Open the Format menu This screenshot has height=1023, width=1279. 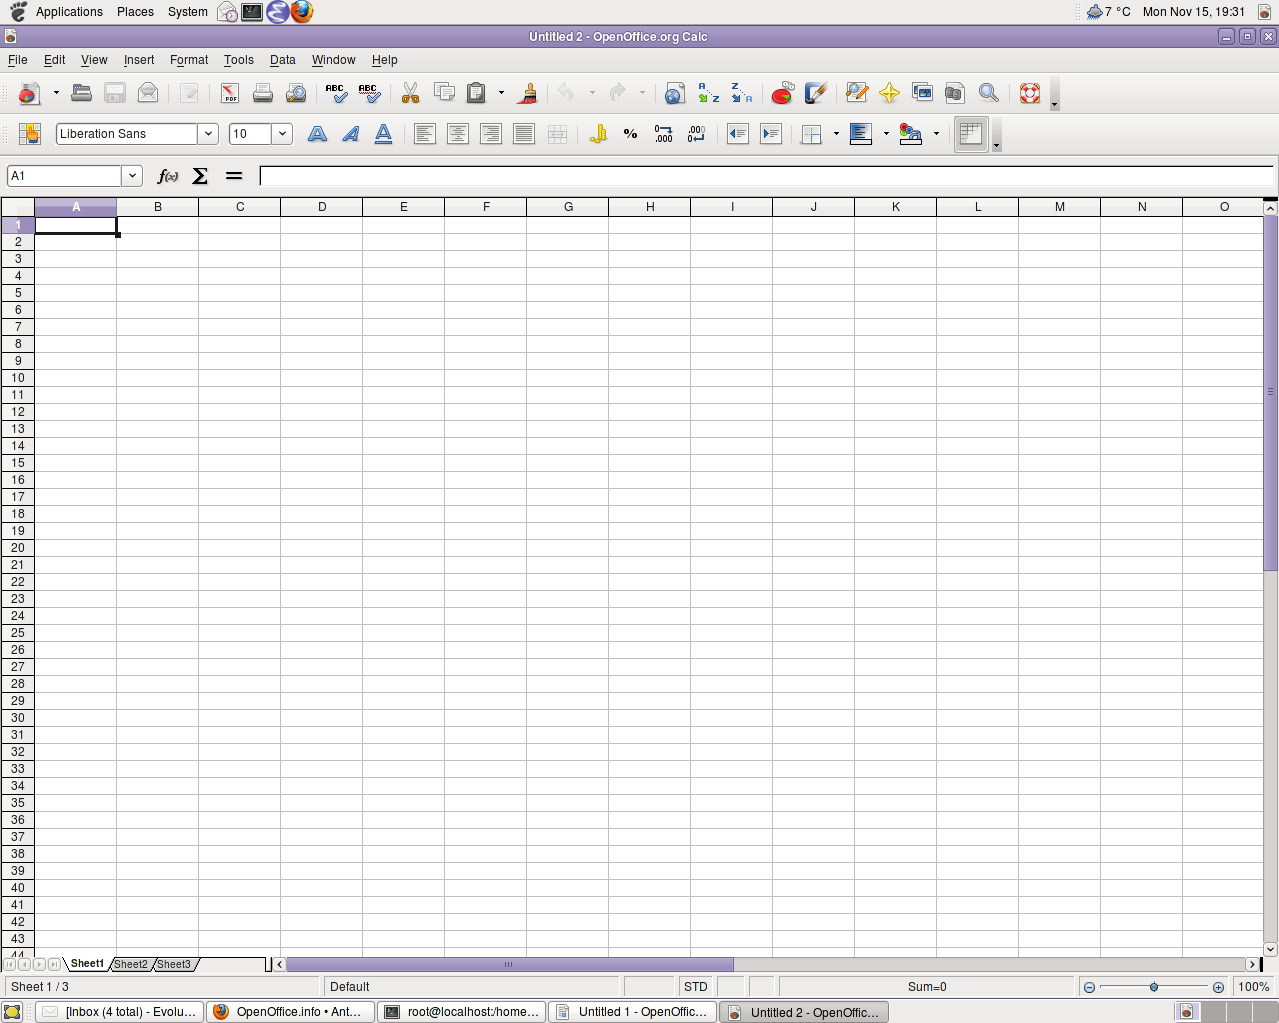[189, 60]
